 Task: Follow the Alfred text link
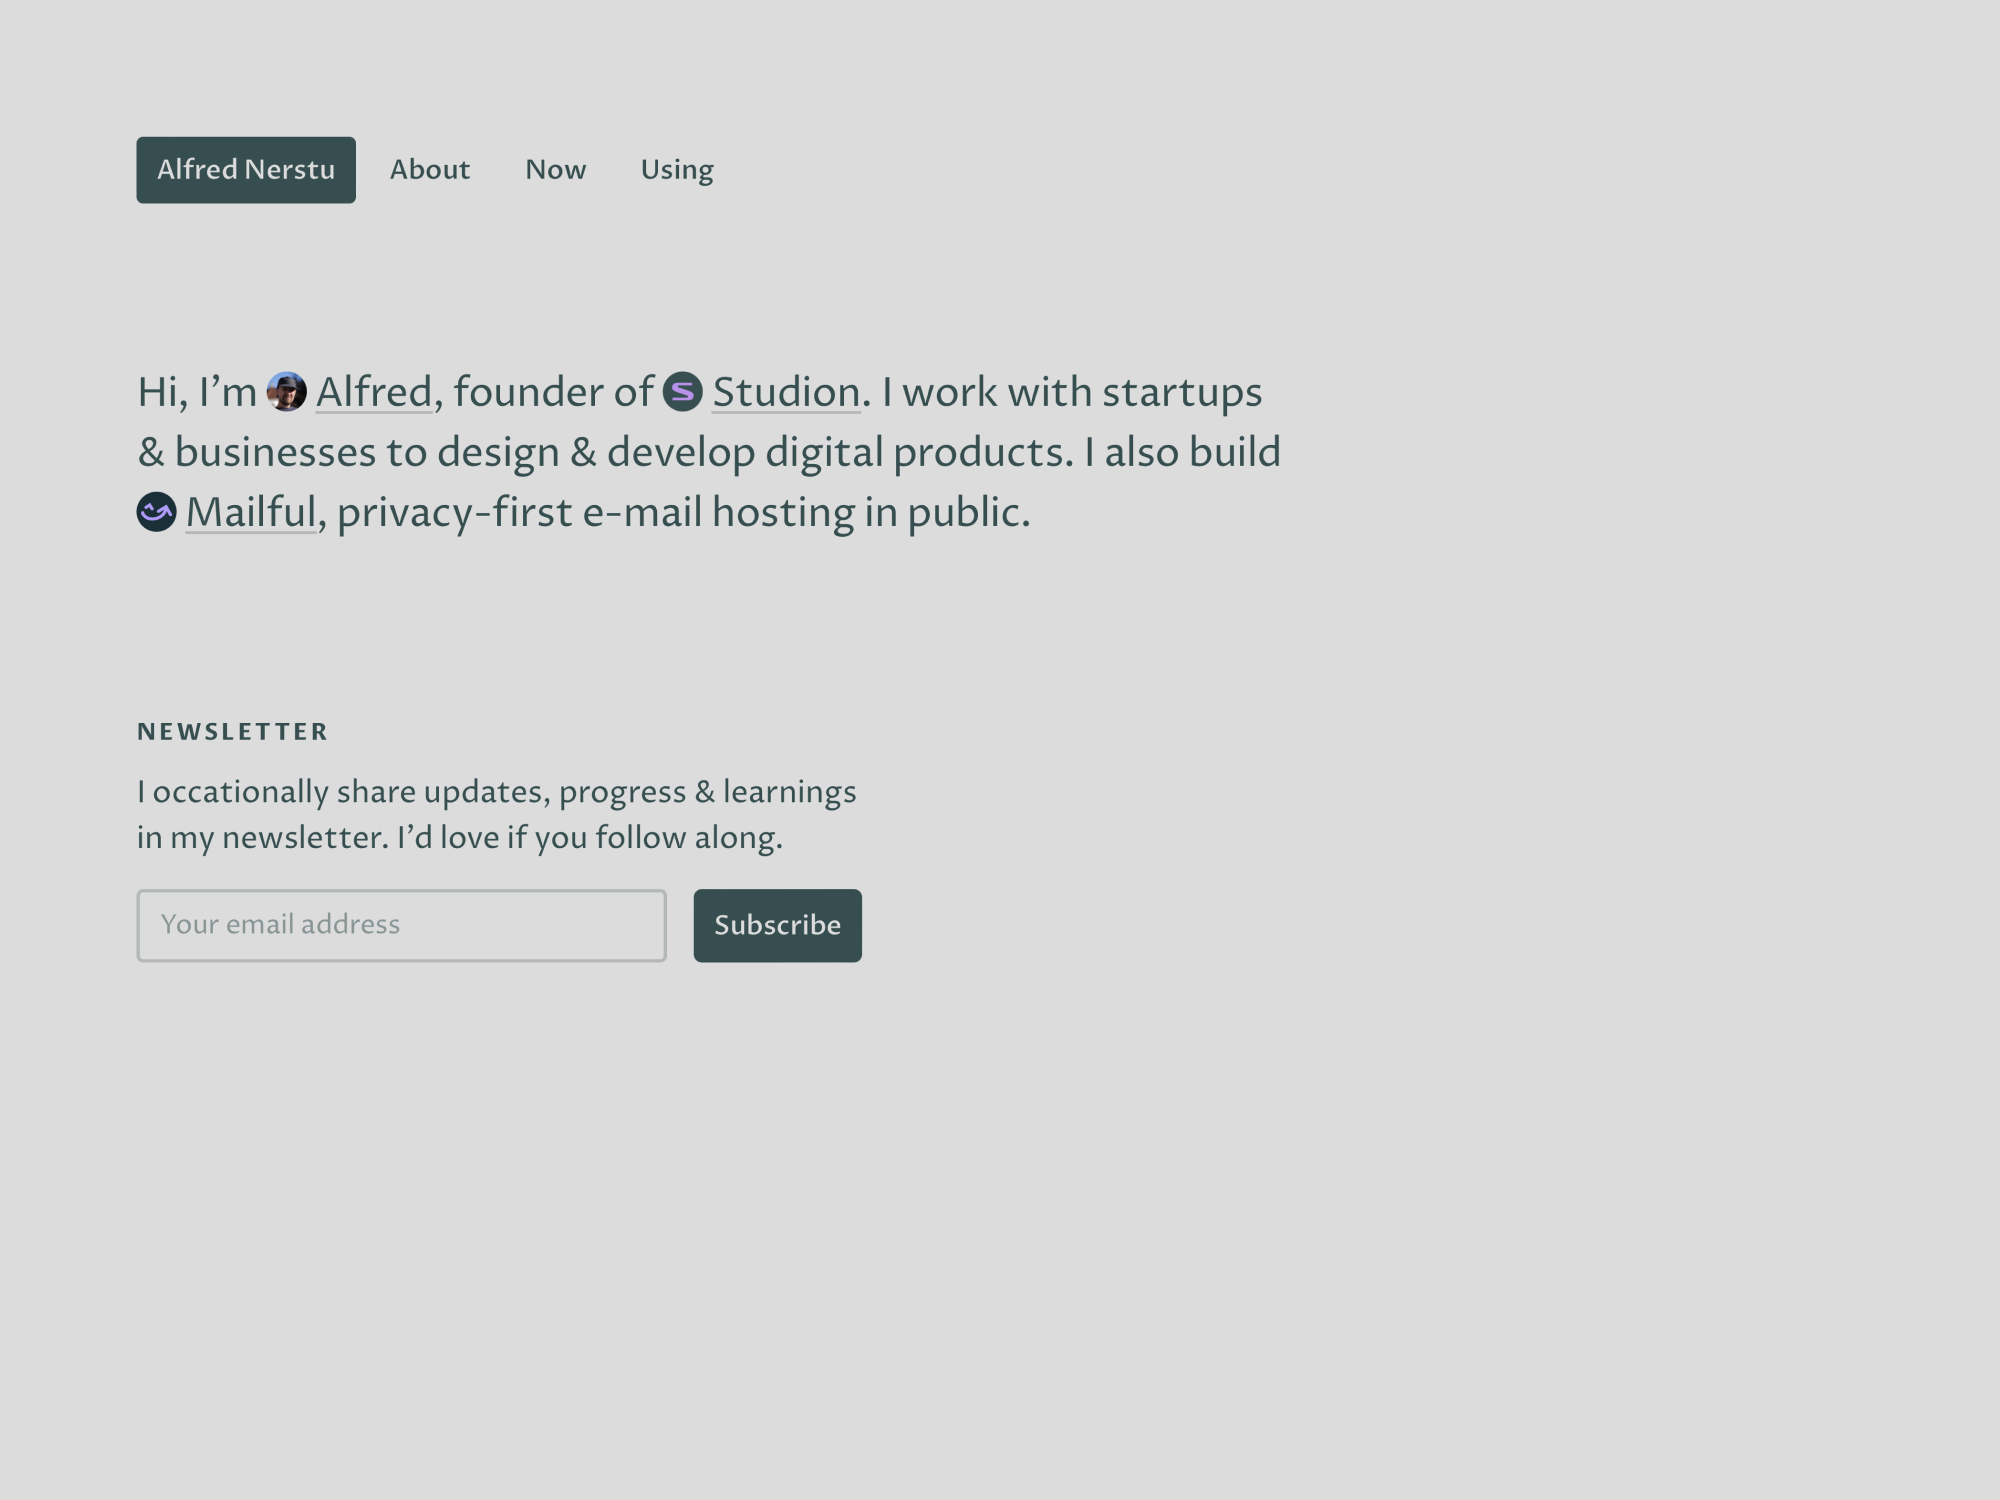pos(374,392)
